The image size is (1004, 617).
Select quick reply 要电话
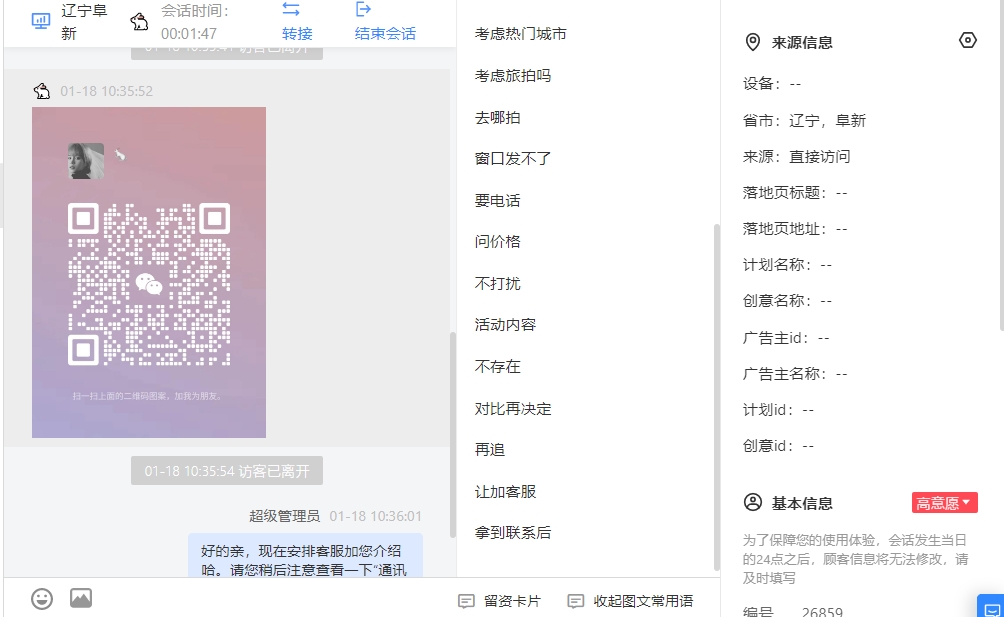point(498,200)
